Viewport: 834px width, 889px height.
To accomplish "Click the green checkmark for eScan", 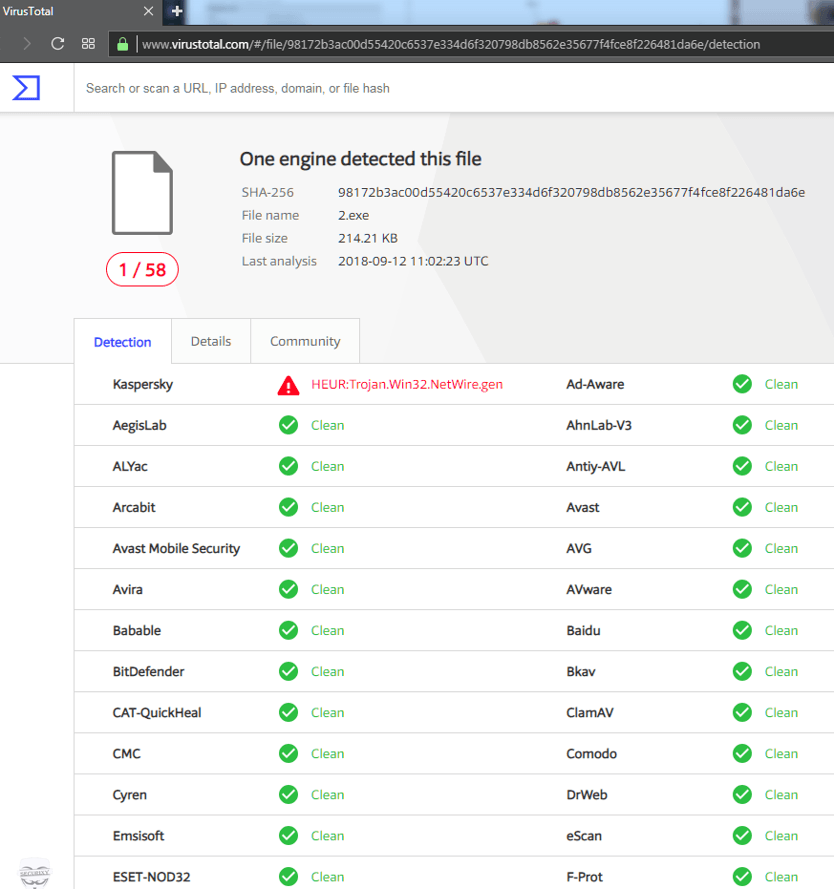I will [742, 836].
